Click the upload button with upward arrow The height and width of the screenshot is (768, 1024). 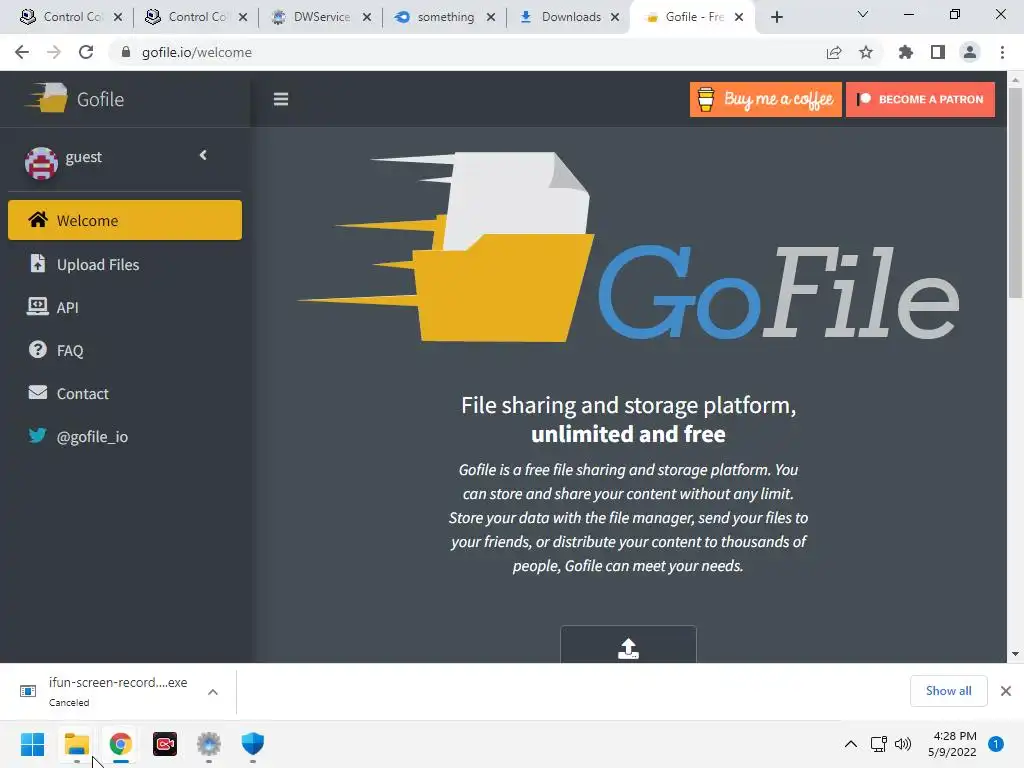tap(628, 645)
